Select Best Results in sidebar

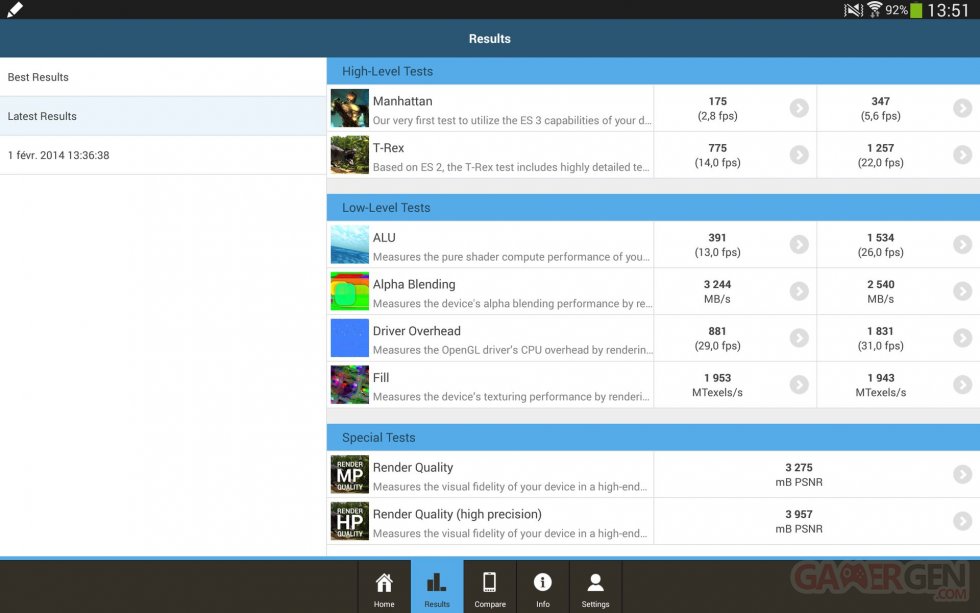click(x=163, y=77)
